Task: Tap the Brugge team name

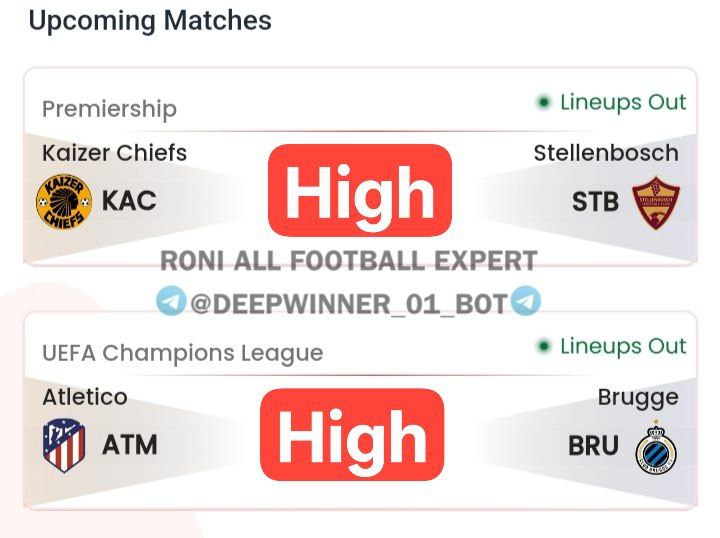Action: [x=638, y=397]
